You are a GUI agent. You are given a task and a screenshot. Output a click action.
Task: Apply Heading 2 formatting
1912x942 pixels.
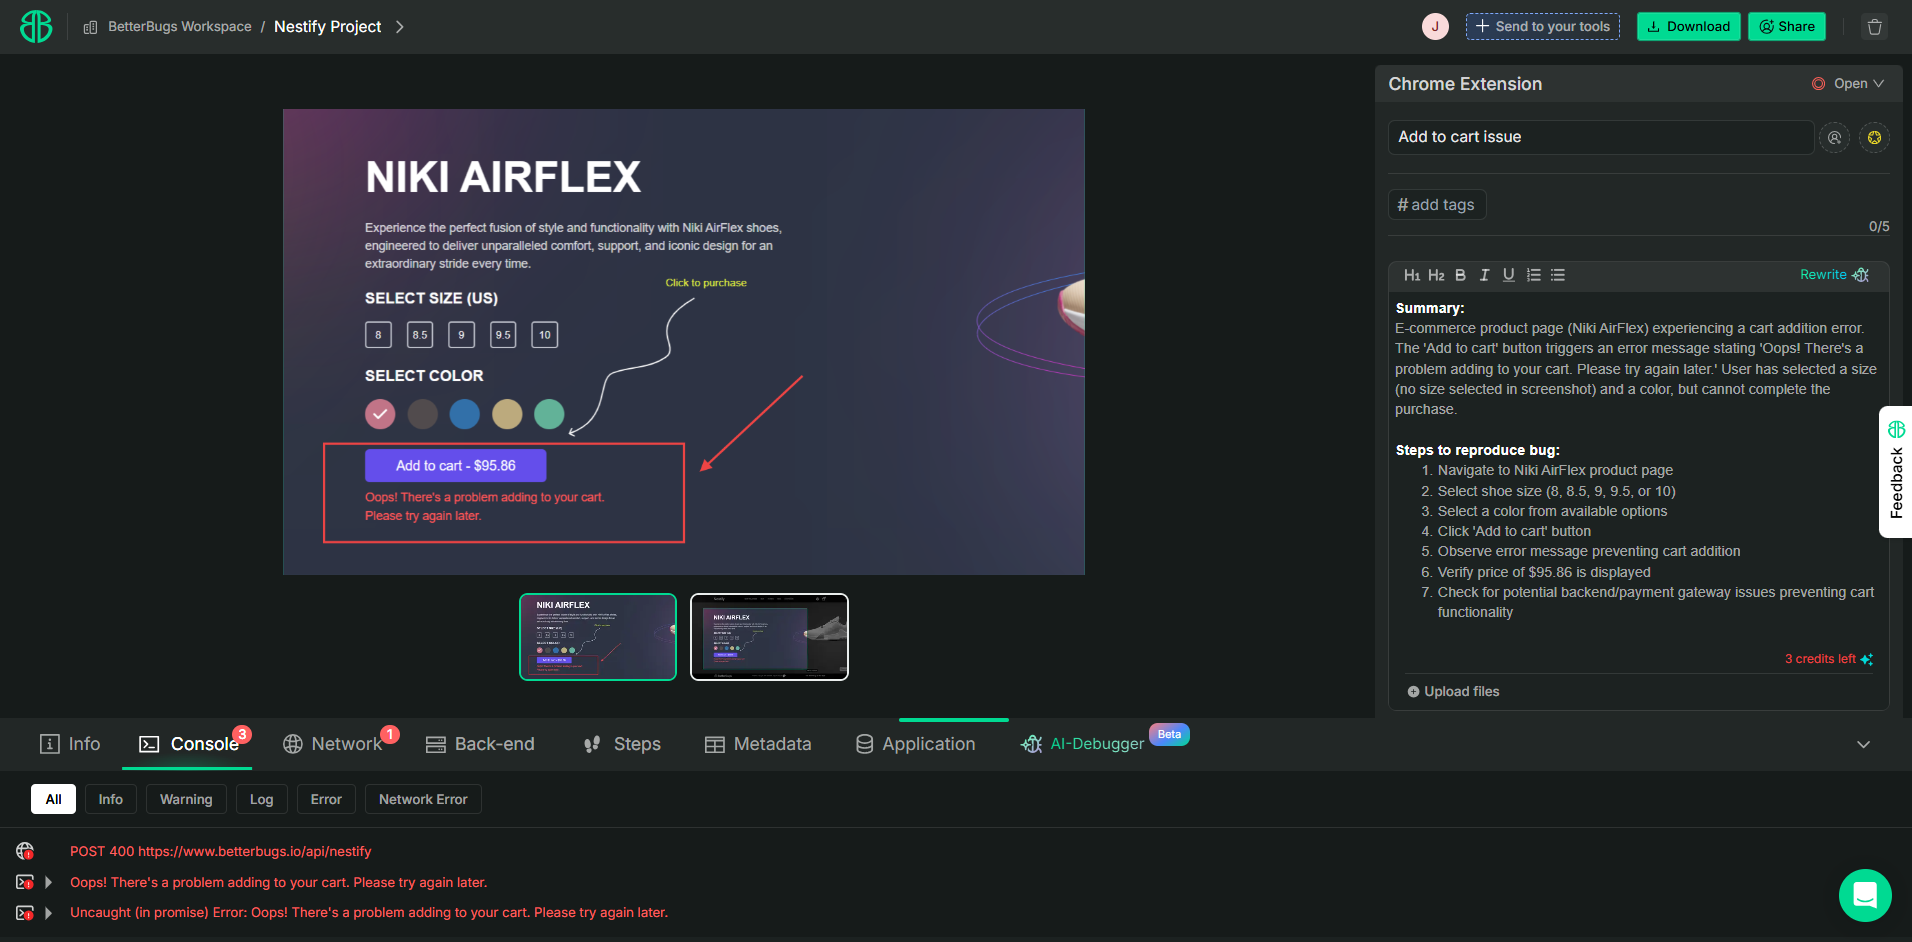coord(1436,275)
